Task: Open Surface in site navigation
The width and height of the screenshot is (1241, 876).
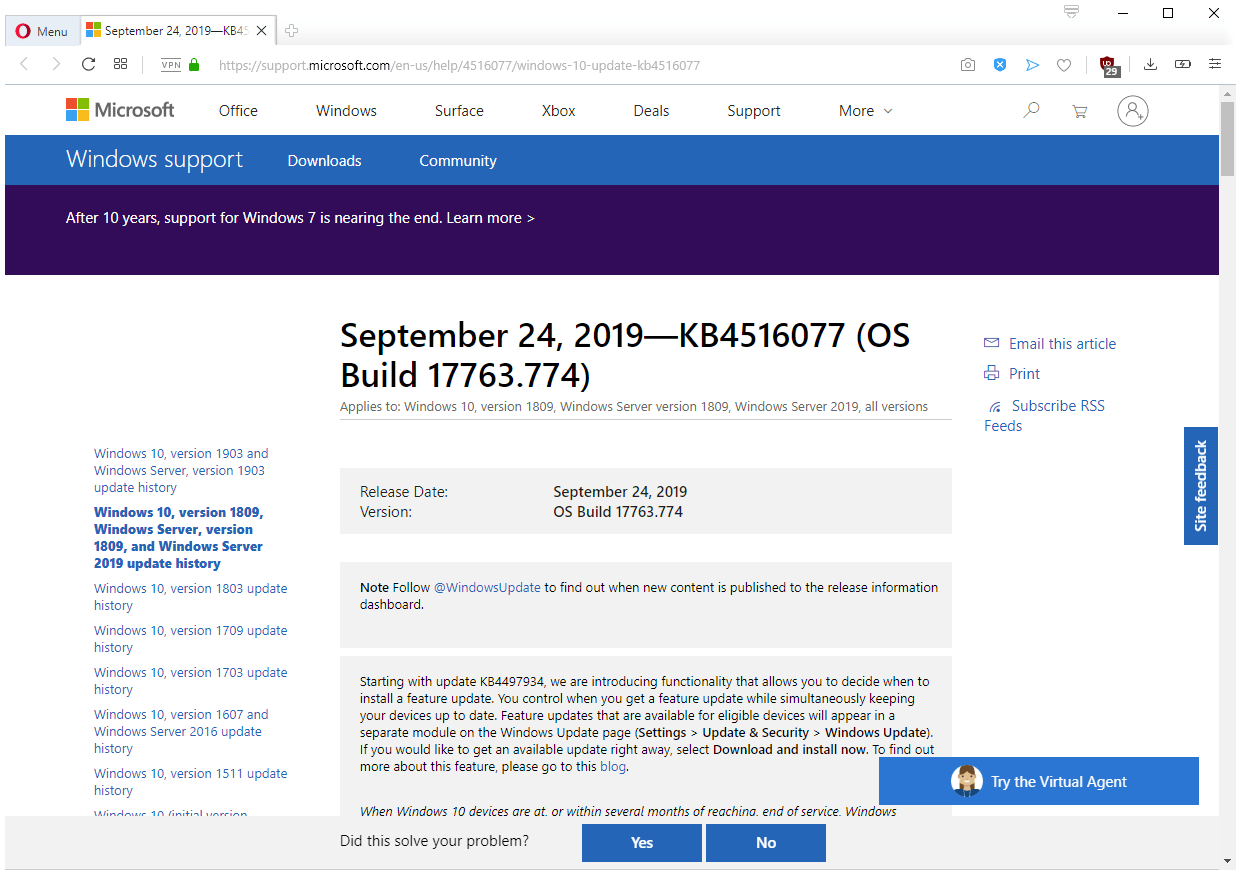Action: click(x=459, y=111)
